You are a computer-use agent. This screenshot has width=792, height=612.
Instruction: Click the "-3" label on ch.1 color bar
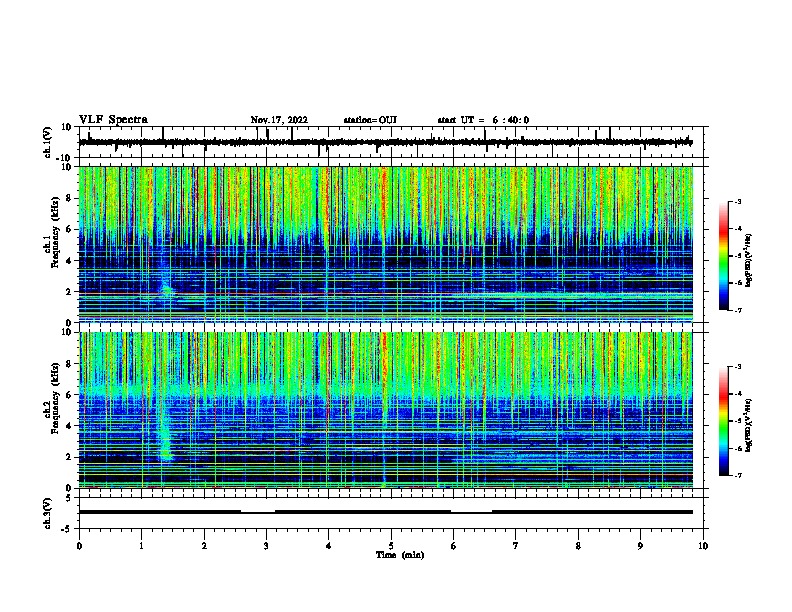(738, 201)
